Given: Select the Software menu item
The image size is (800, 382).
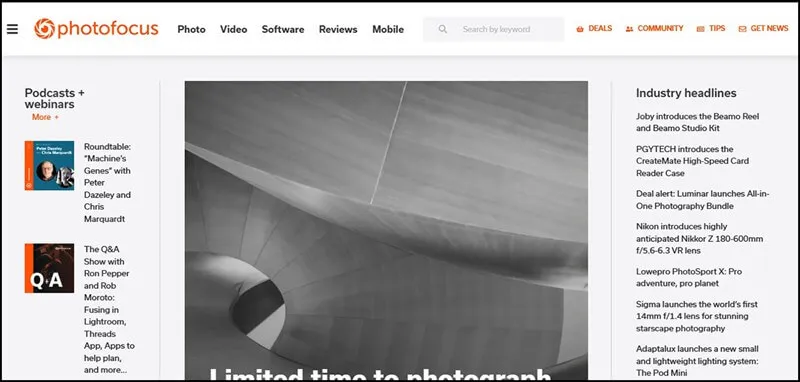Looking at the screenshot, I should [283, 29].
